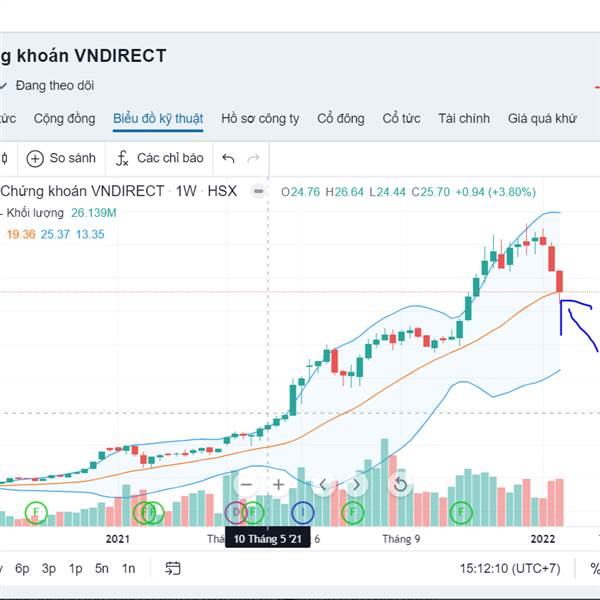The image size is (600, 600).
Task: Click the 2022 label on time axis
Action: [x=543, y=539]
